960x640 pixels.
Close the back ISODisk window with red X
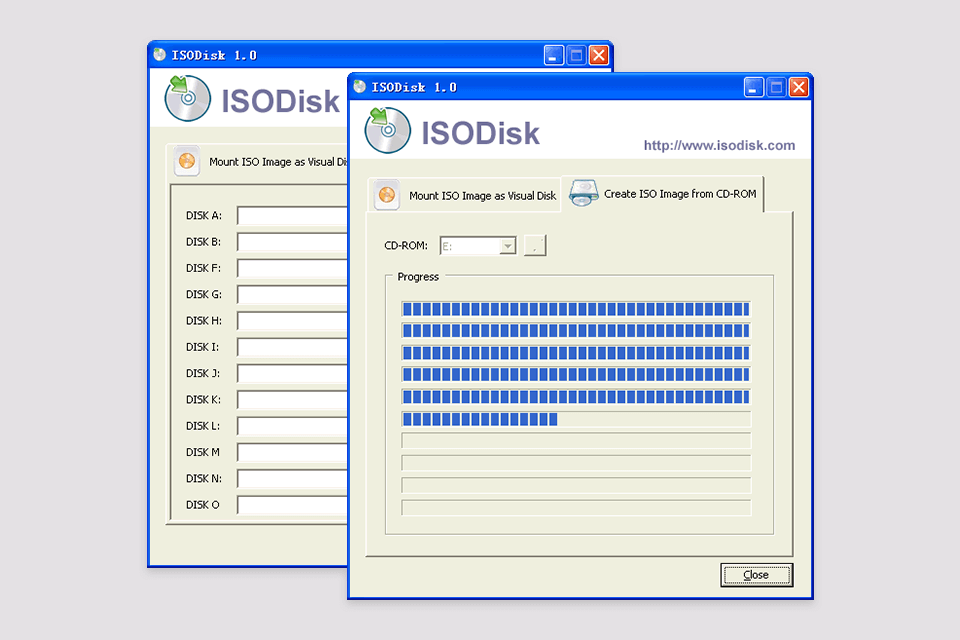pyautogui.click(x=599, y=55)
